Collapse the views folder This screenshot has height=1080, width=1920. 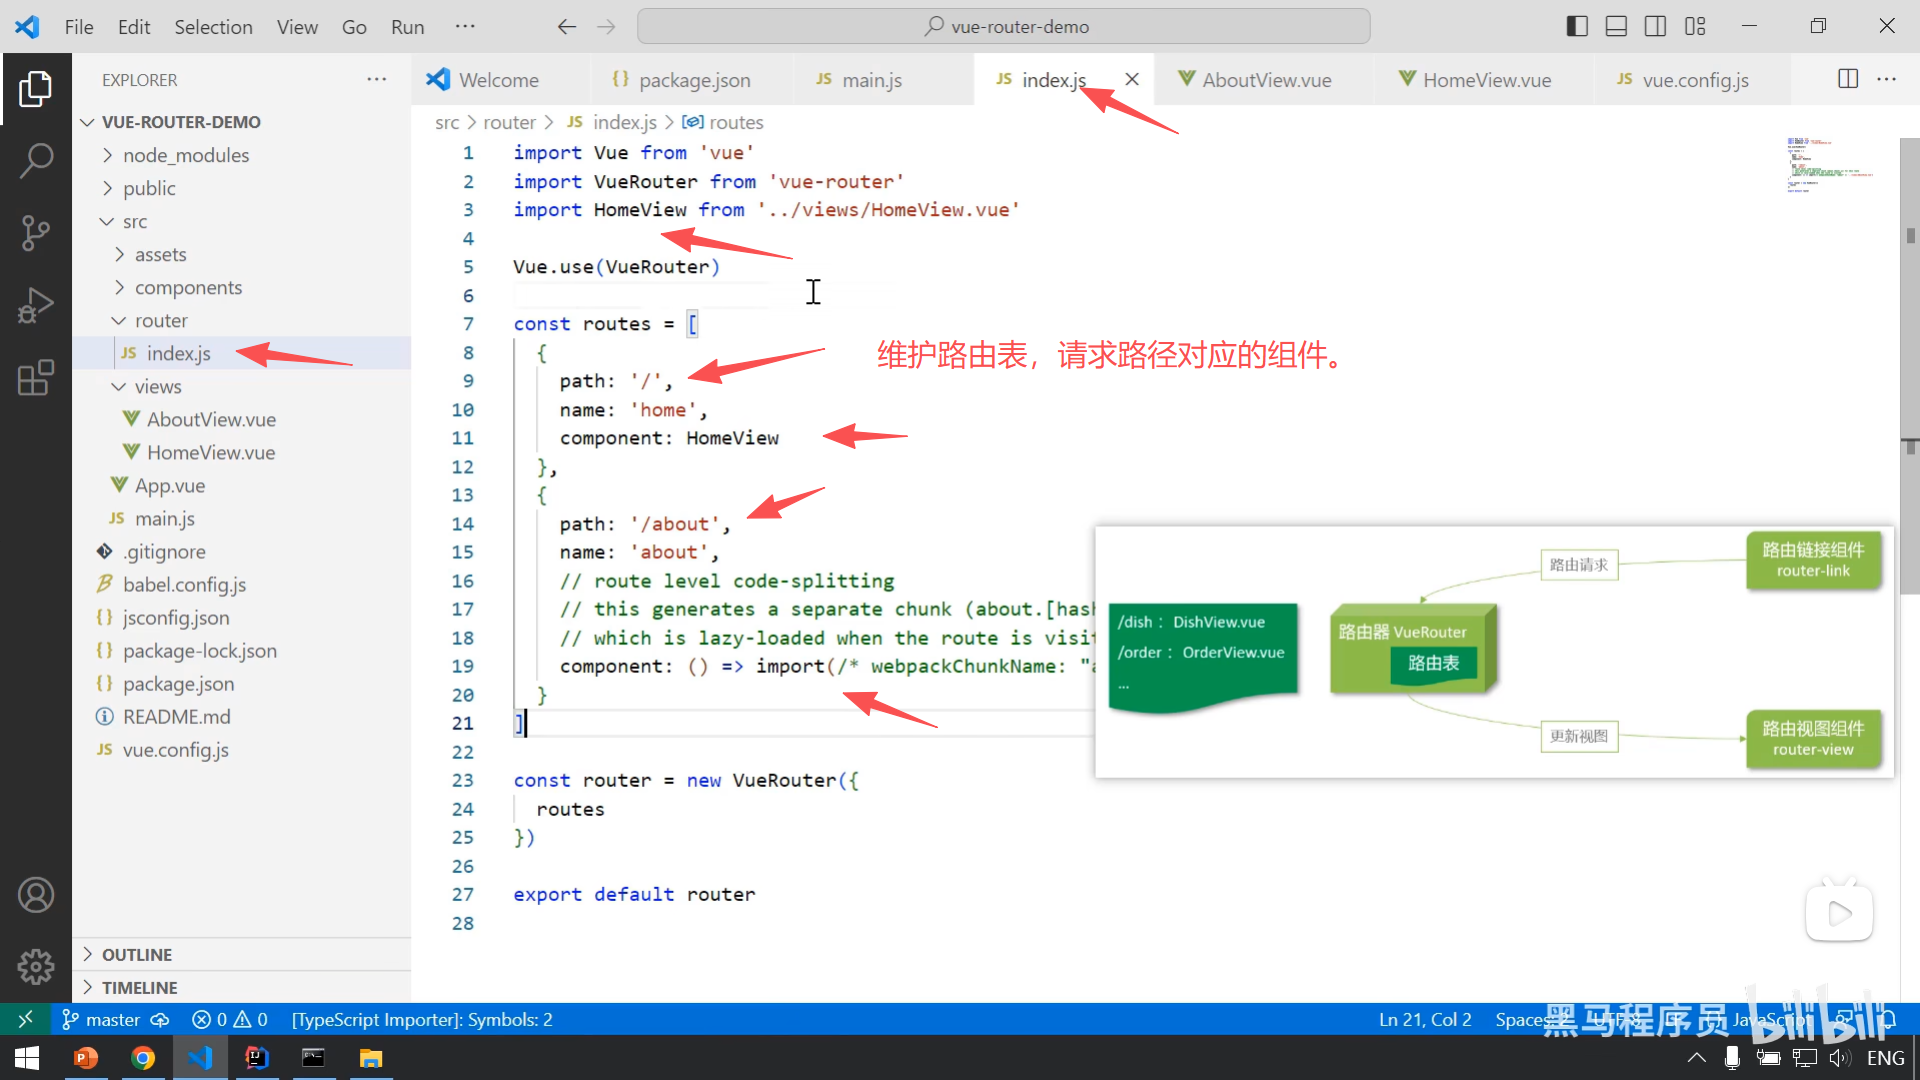[x=158, y=386]
